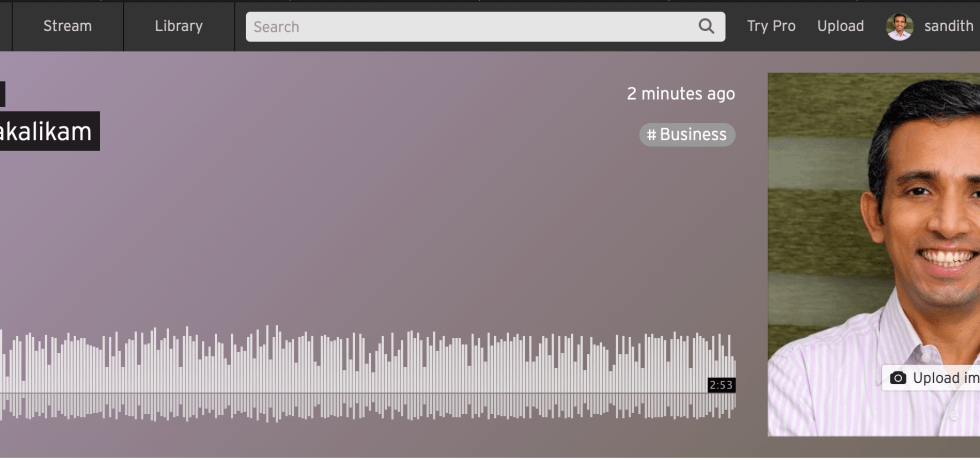Open the profile avatar in navigation bar
The height and width of the screenshot is (460, 980).
click(899, 27)
